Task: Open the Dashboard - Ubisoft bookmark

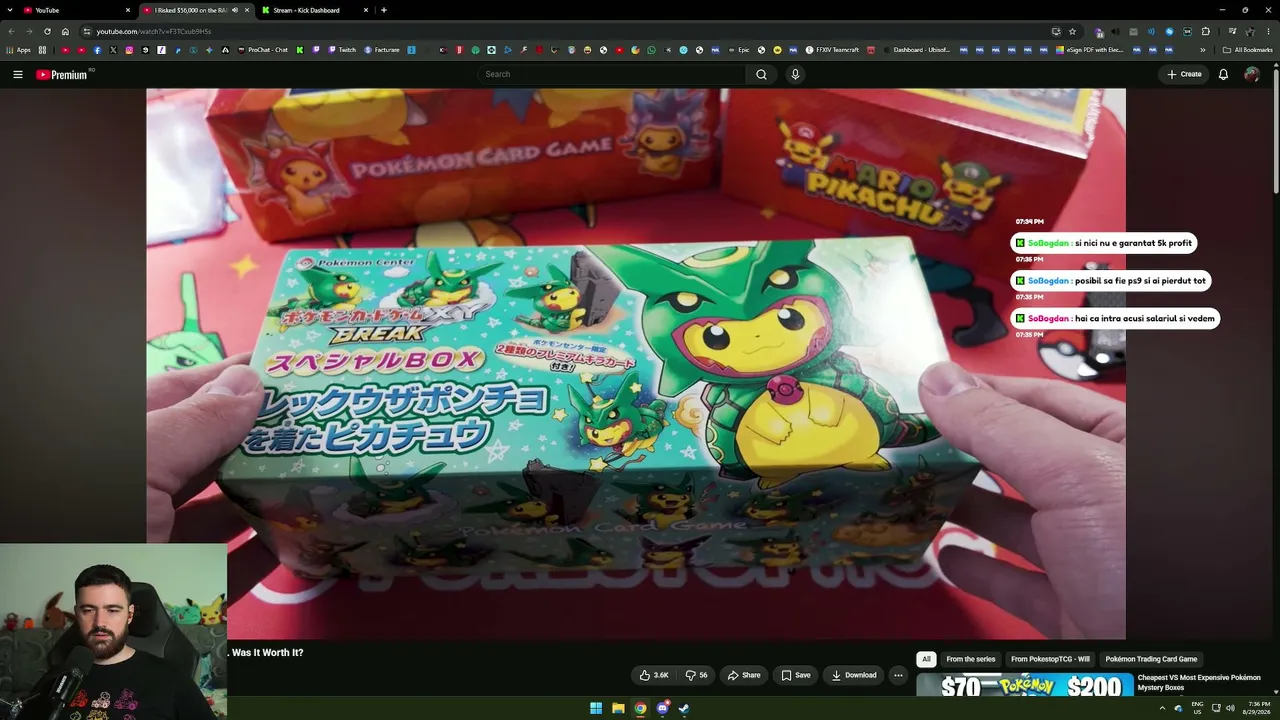Action: tap(916, 50)
